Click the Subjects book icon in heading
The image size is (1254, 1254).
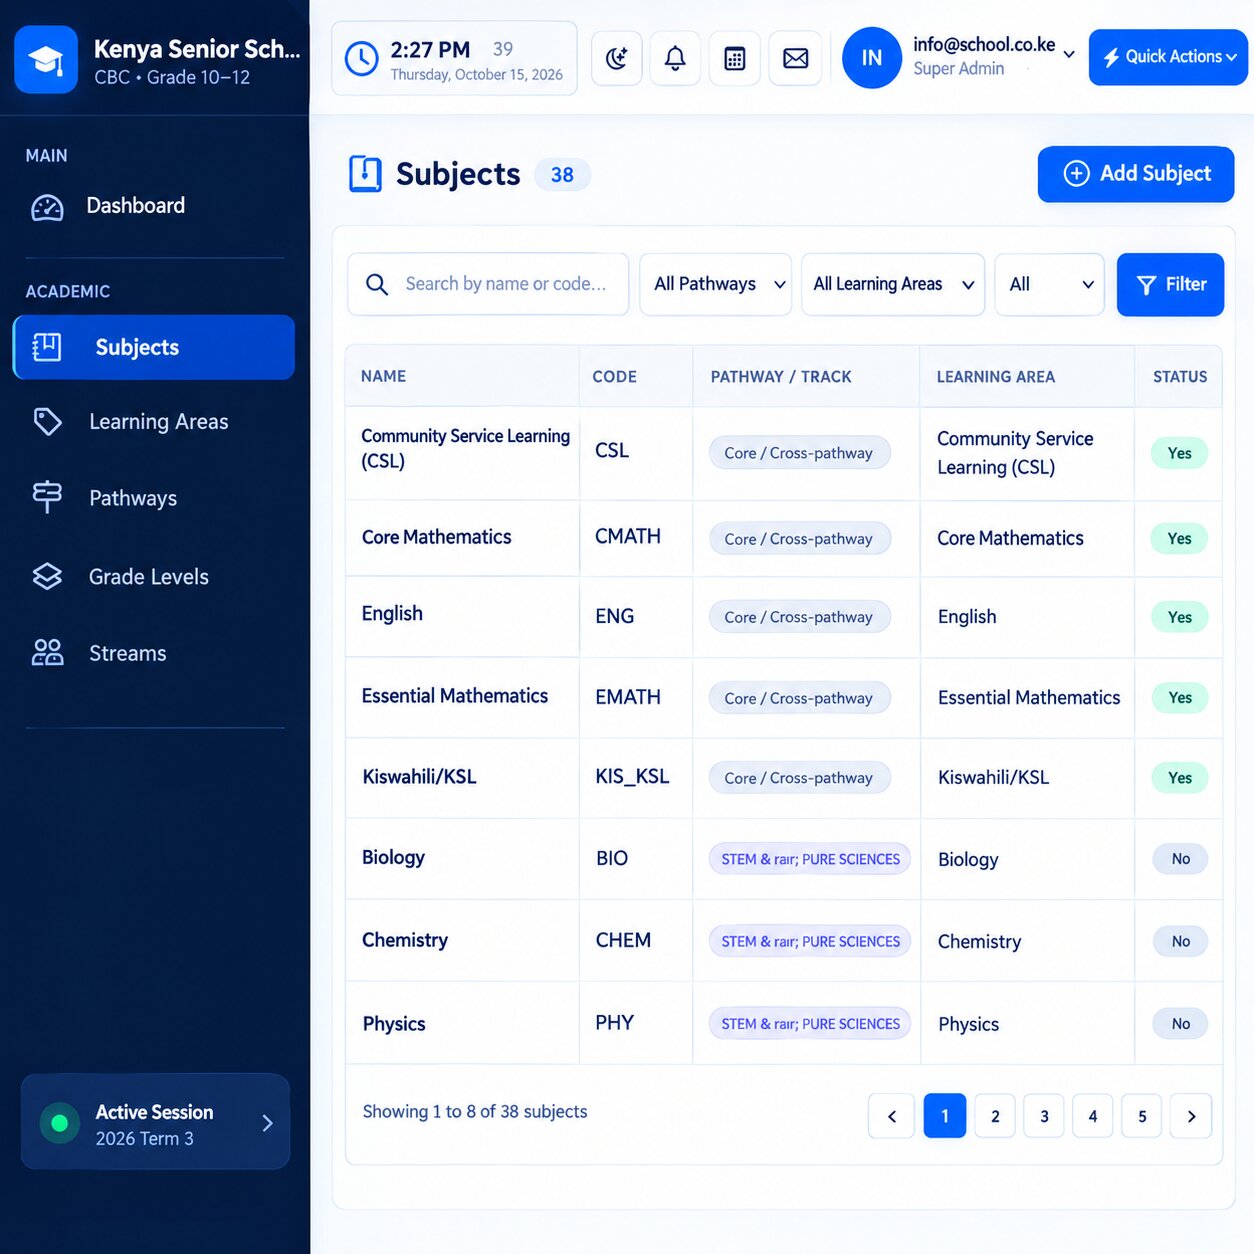click(x=365, y=174)
